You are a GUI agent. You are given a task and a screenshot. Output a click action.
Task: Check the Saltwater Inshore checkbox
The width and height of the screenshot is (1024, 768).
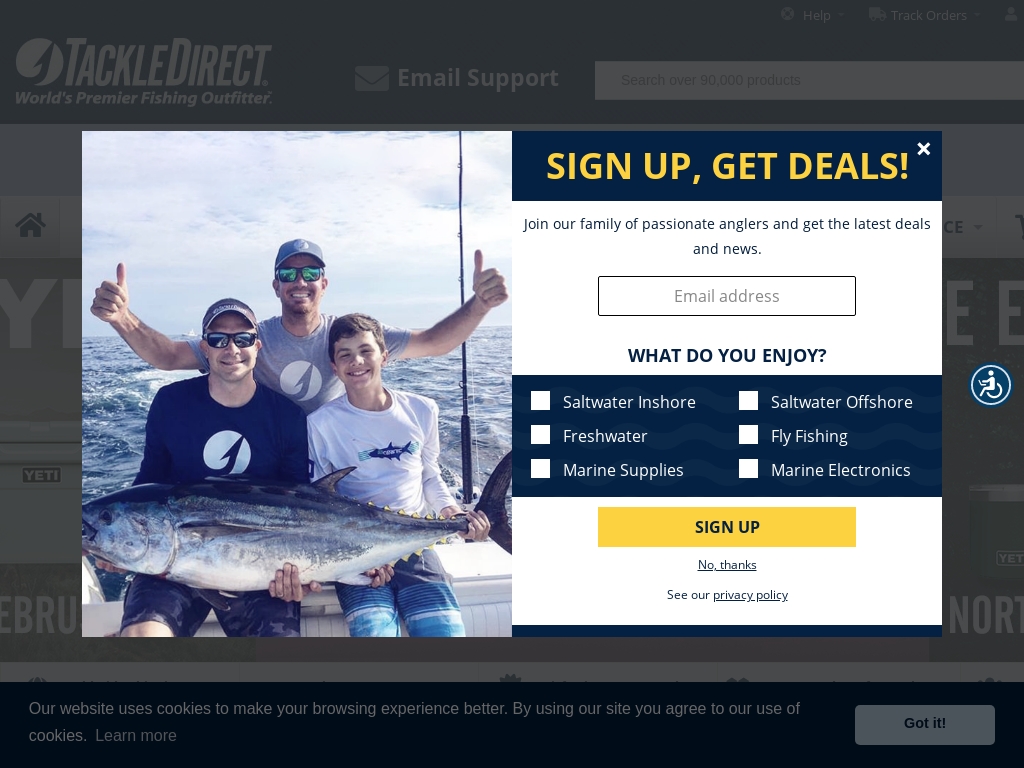coord(540,401)
